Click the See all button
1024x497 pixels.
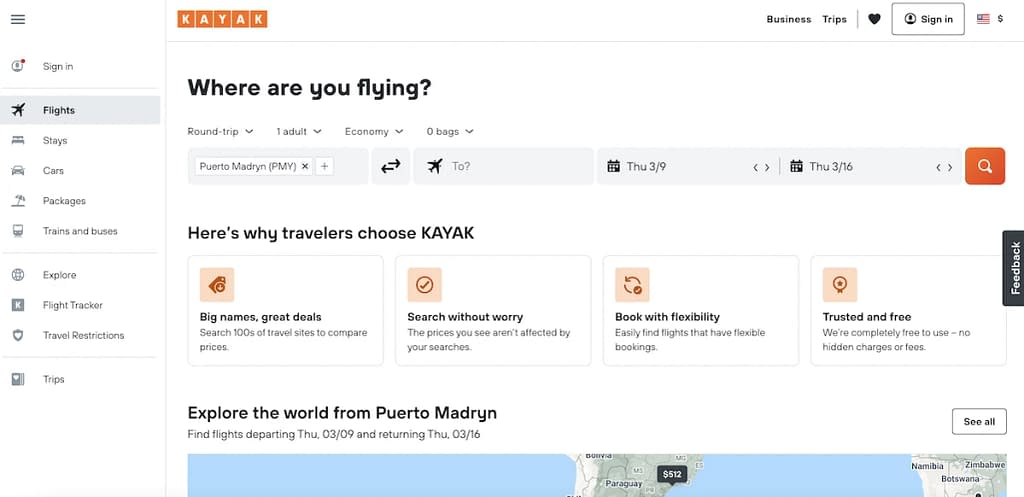pyautogui.click(x=980, y=421)
